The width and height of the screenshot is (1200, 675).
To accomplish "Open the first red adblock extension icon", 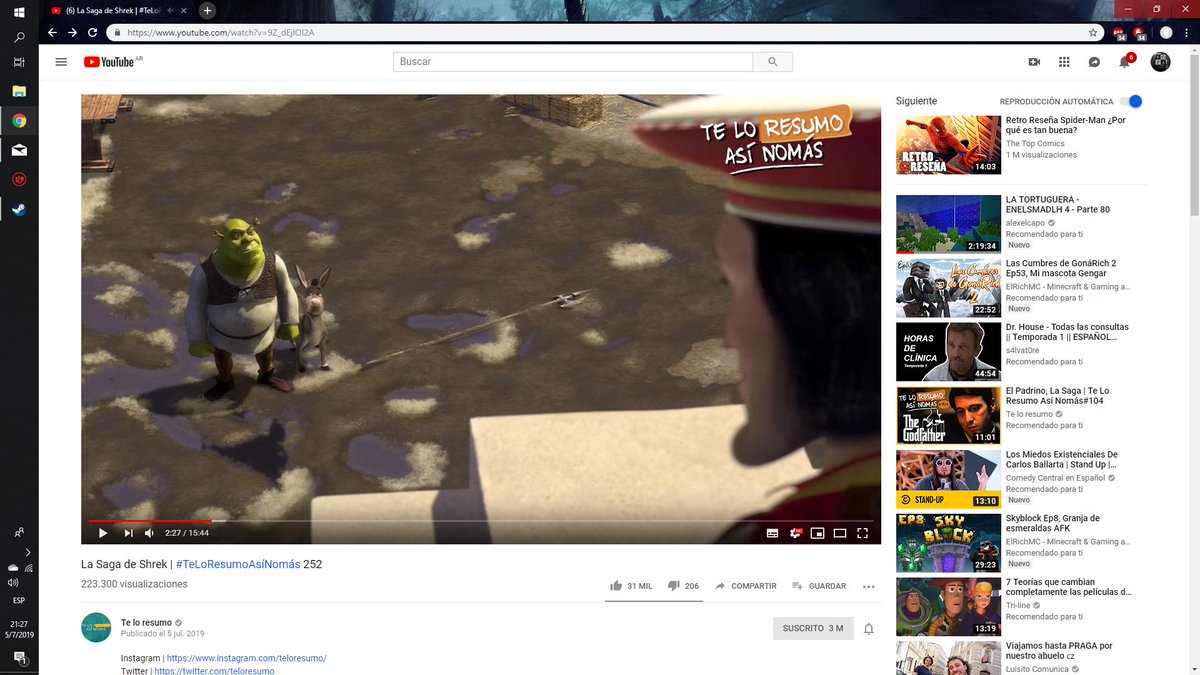I will [1119, 33].
